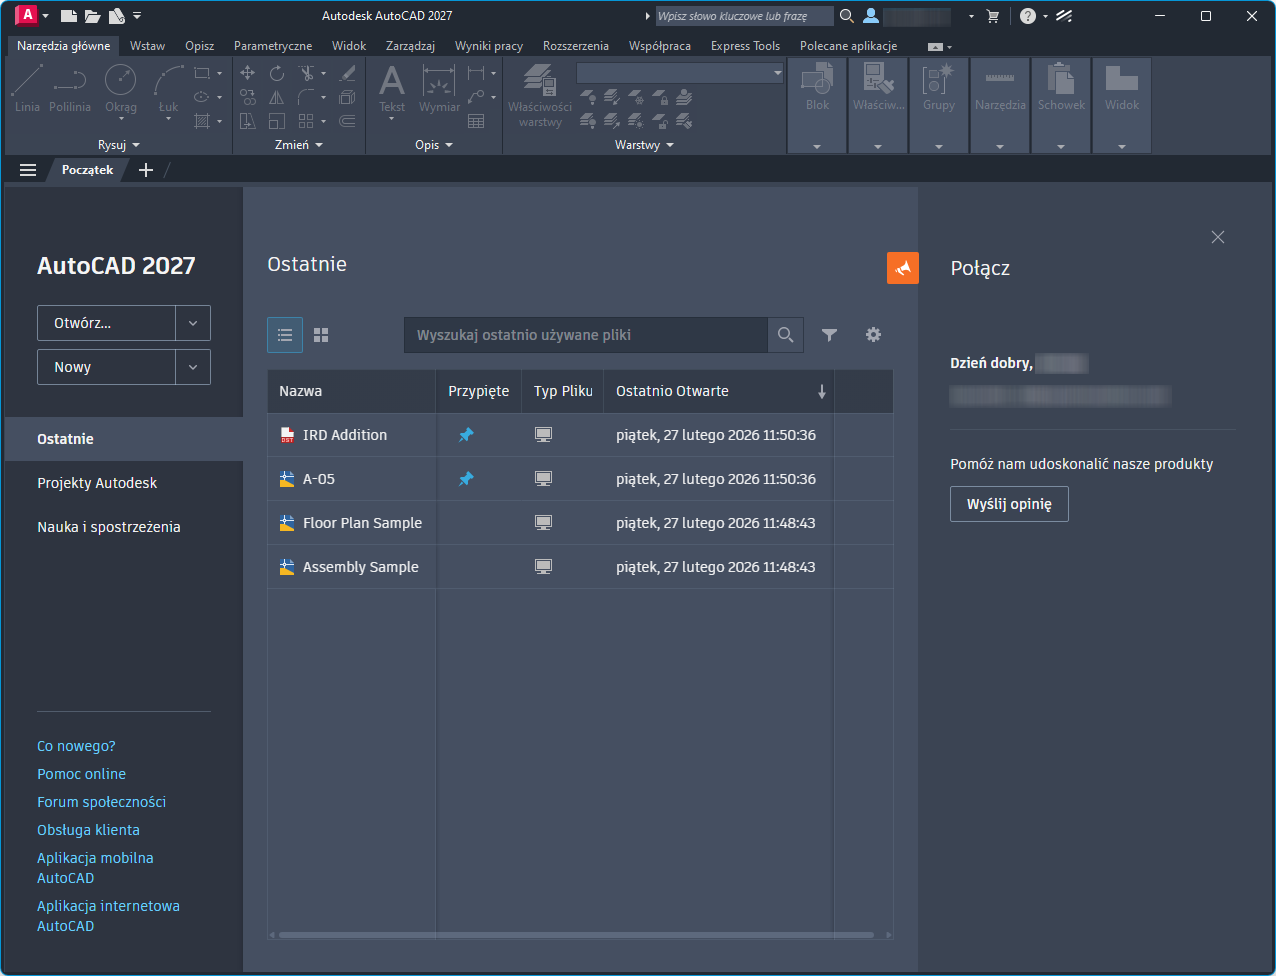Open recent files settings gear

click(x=873, y=335)
